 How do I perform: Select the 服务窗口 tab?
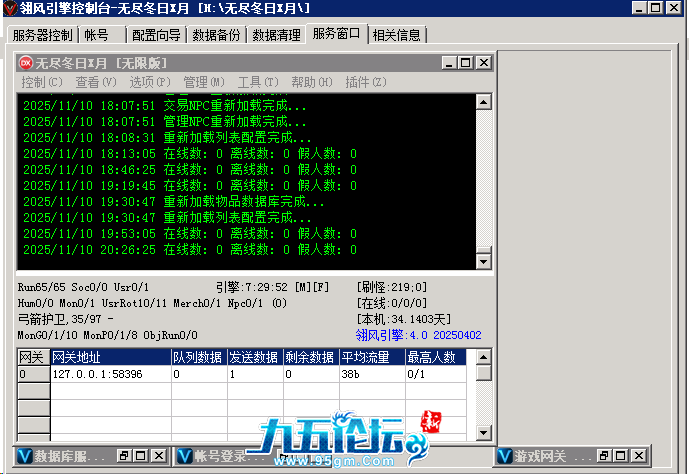337,33
